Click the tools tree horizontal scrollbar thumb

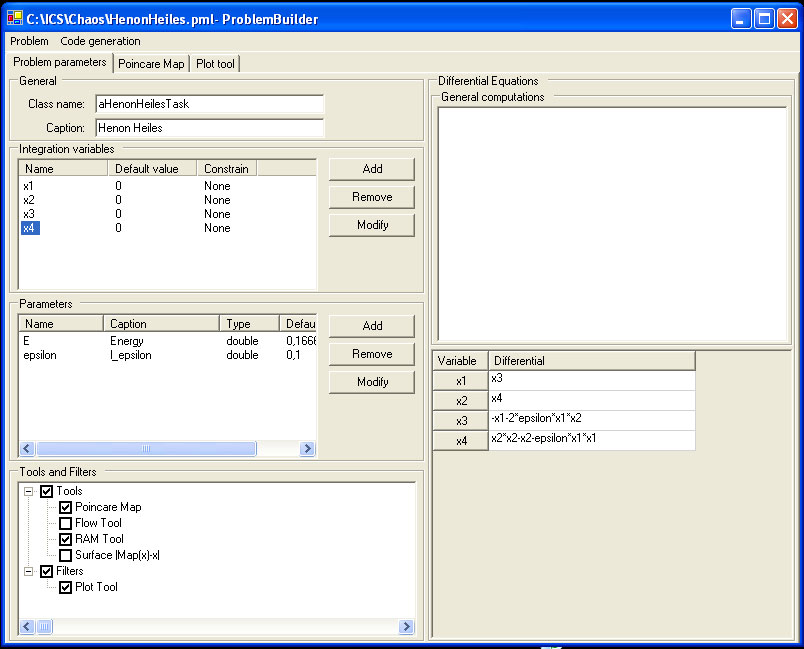[x=45, y=626]
